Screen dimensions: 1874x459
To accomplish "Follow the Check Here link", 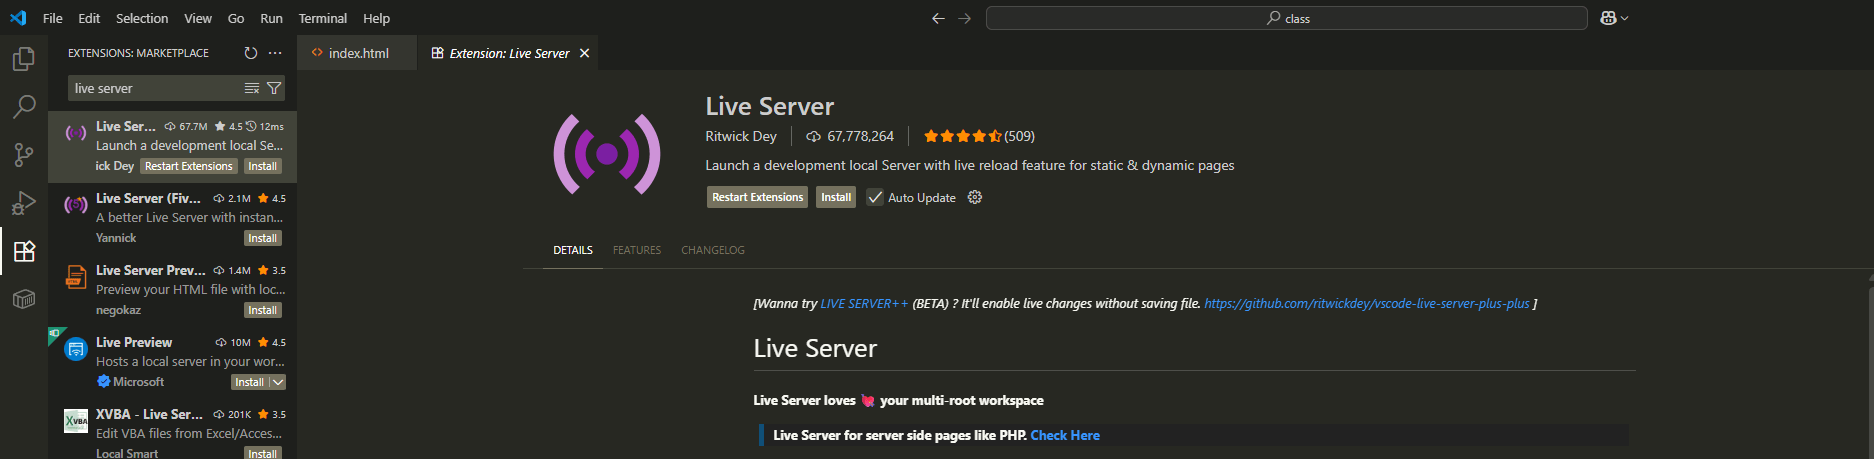I will 1065,436.
